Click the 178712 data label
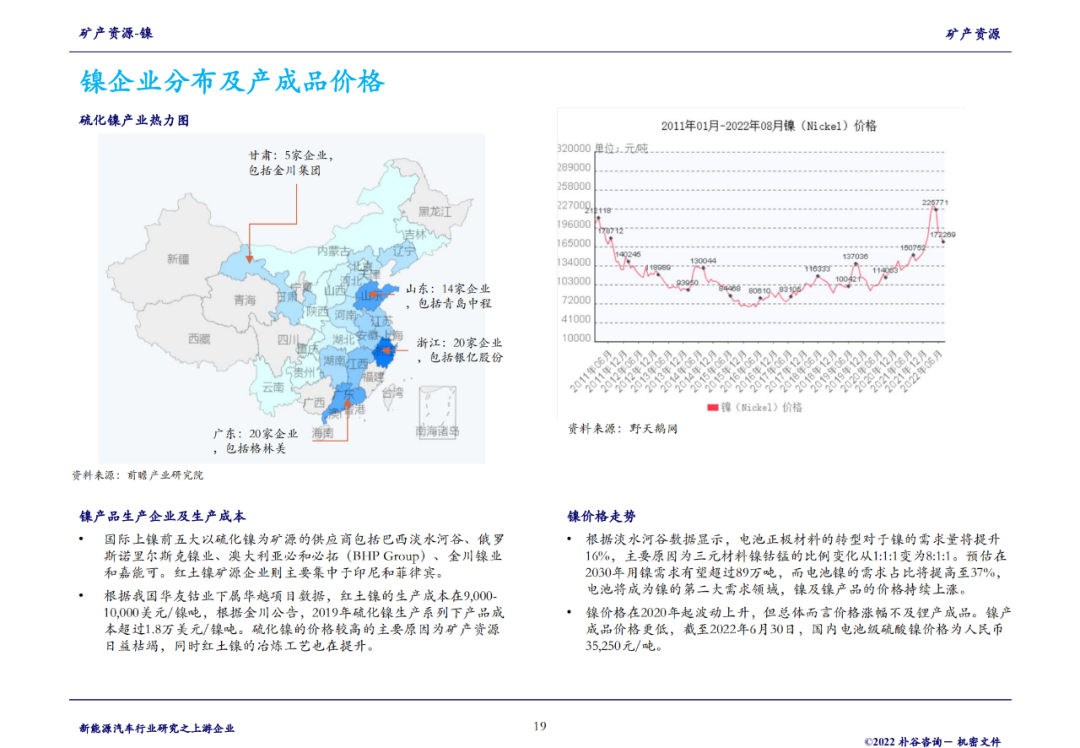This screenshot has width=1080, height=748. pos(610,231)
